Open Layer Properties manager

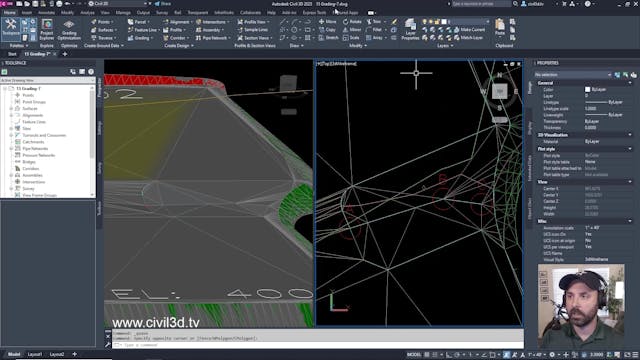tap(410, 29)
